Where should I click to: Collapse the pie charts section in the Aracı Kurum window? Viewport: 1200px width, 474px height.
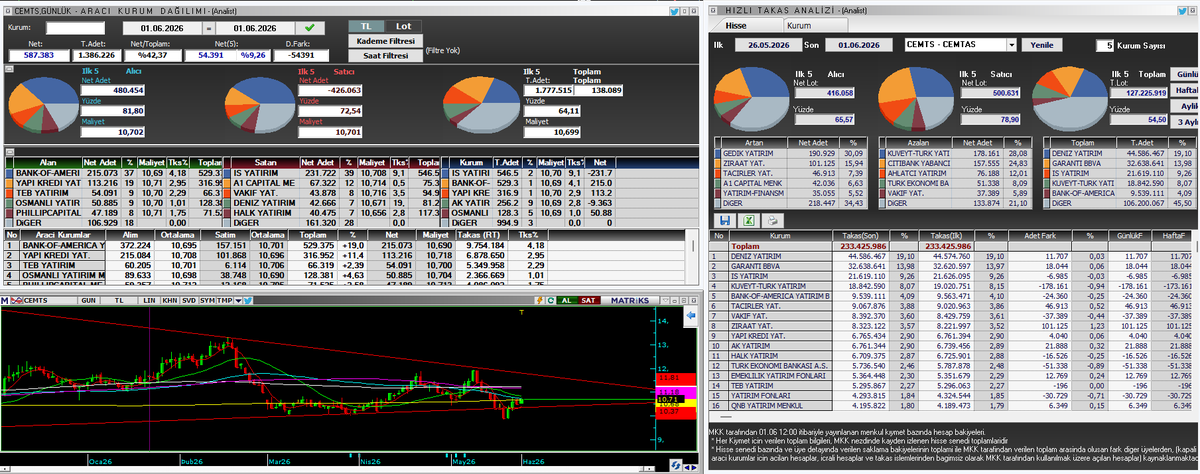click(9, 69)
